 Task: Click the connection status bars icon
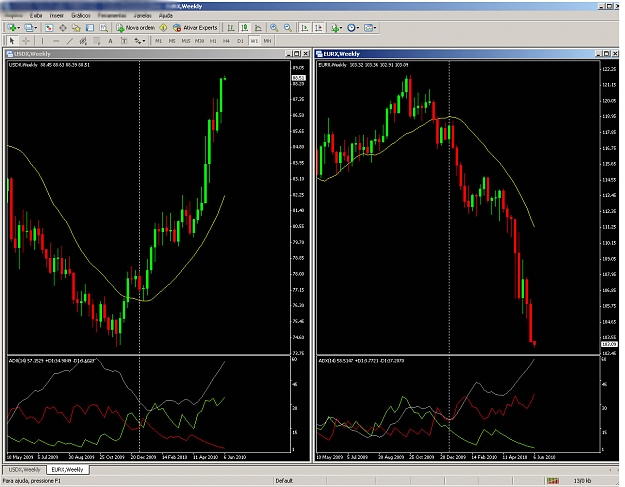[x=552, y=481]
